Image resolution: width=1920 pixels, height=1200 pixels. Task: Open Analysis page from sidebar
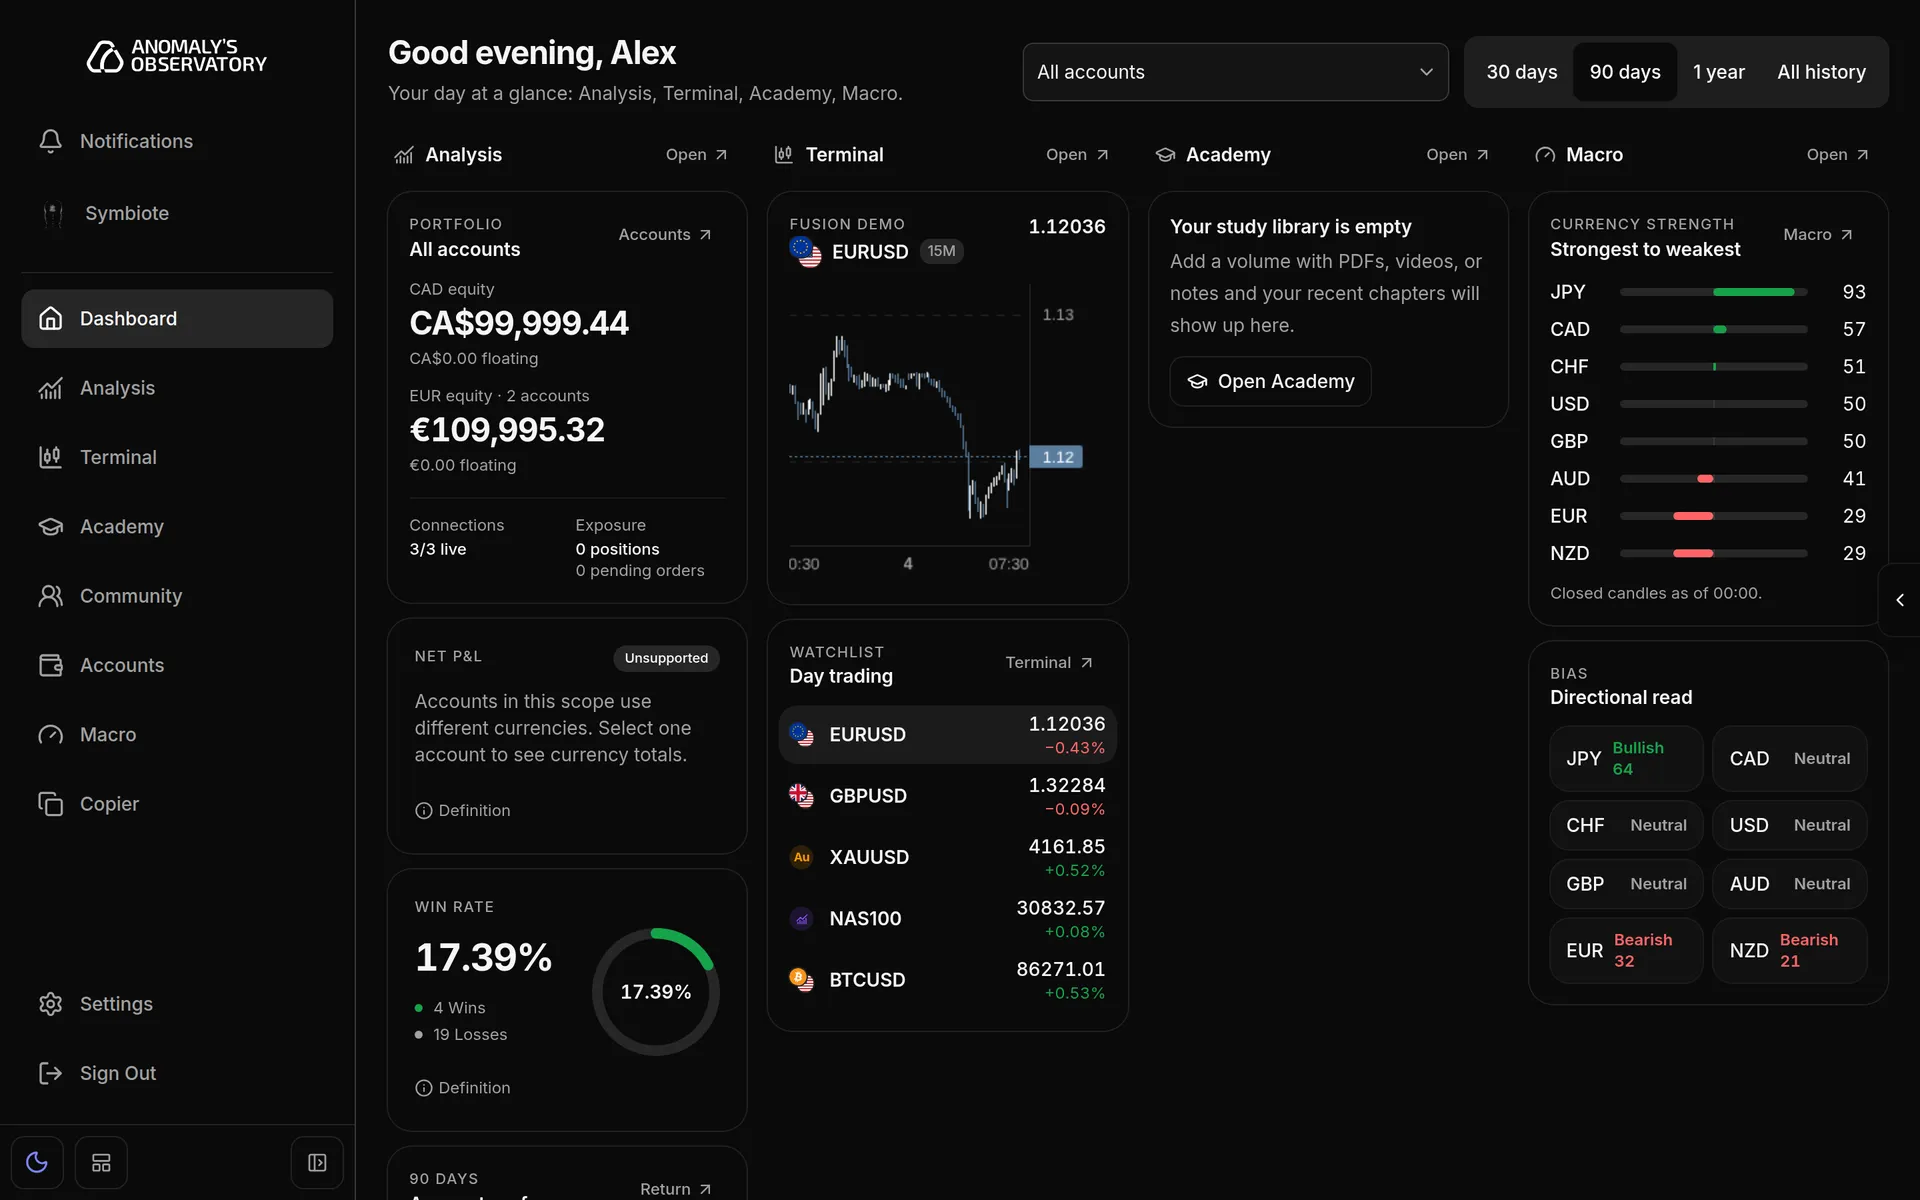[177, 388]
